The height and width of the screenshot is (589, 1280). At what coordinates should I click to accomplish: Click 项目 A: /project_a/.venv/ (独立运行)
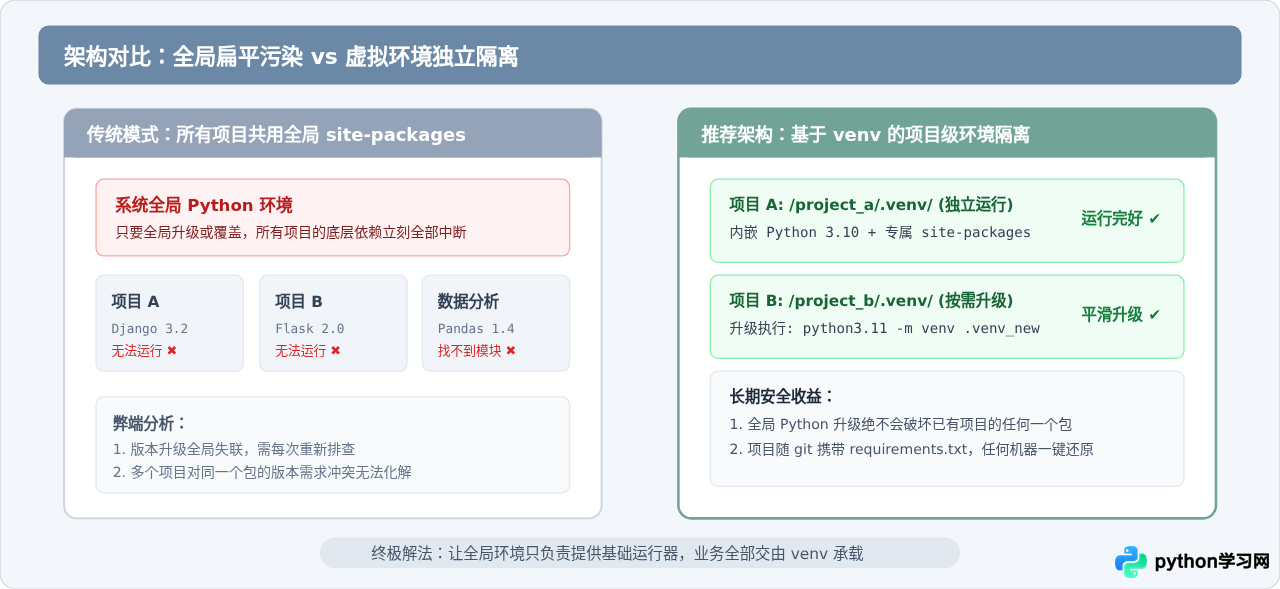pyautogui.click(x=871, y=205)
